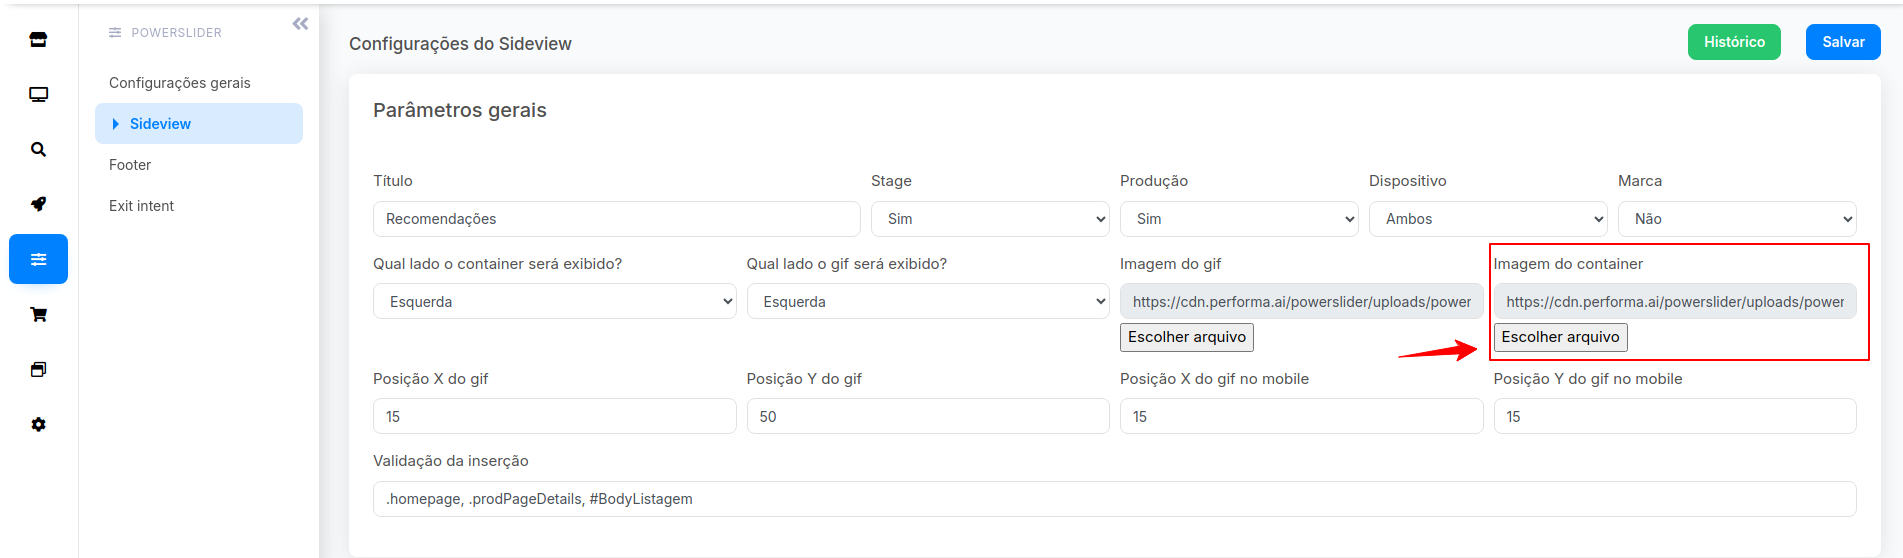Select the monitor icon in sidebar
Viewport: 1903px width, 558px height.
pos(38,95)
